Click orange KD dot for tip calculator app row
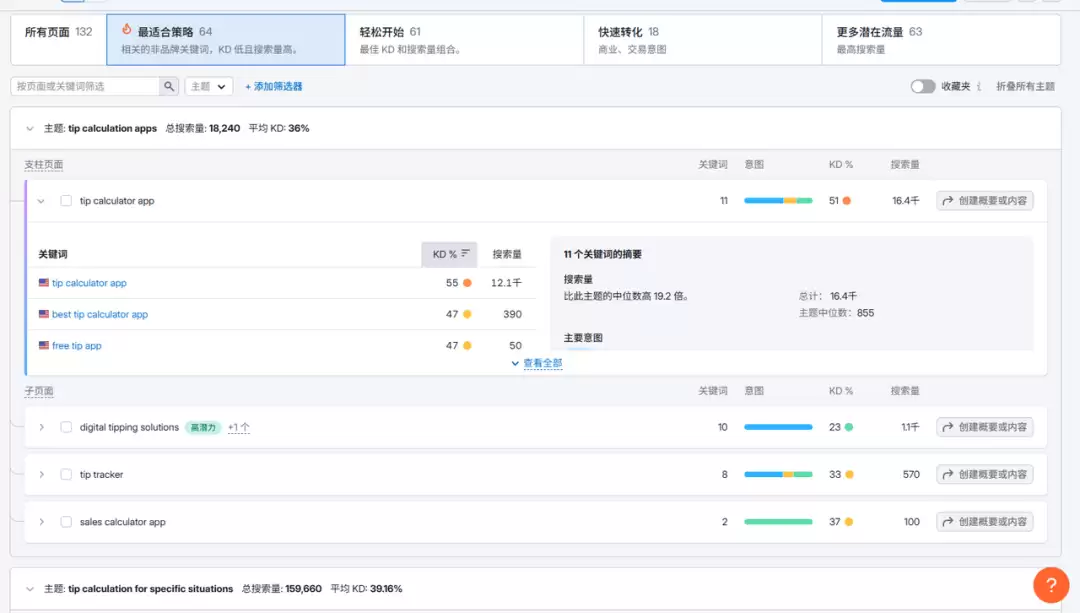 [847, 200]
